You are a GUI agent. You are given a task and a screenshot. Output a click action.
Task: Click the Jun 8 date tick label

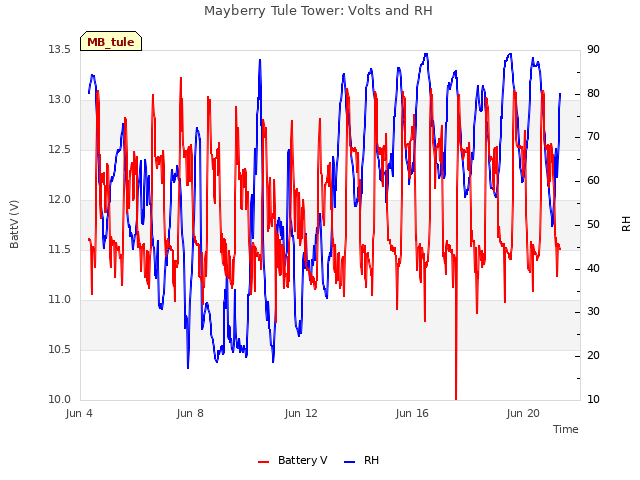tap(190, 413)
